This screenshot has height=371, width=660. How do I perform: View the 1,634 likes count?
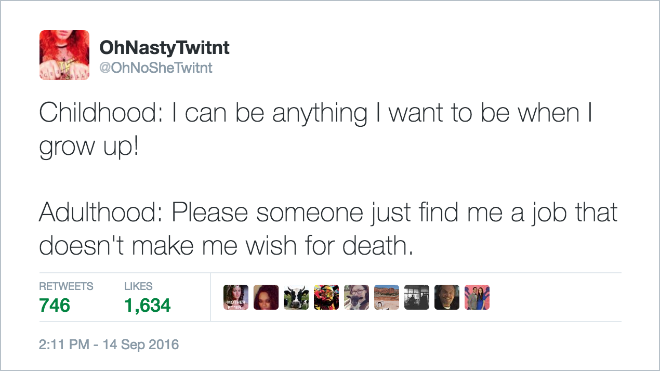[147, 305]
